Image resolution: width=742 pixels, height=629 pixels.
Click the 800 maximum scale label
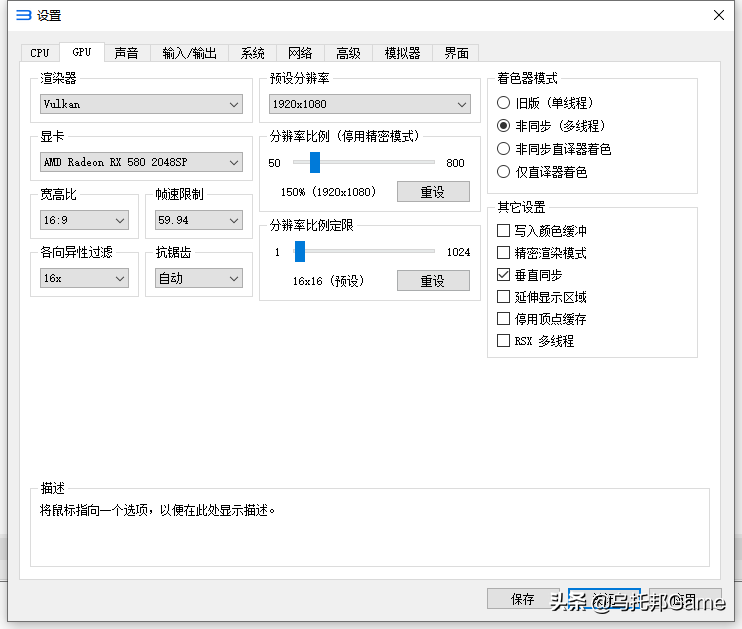455,163
